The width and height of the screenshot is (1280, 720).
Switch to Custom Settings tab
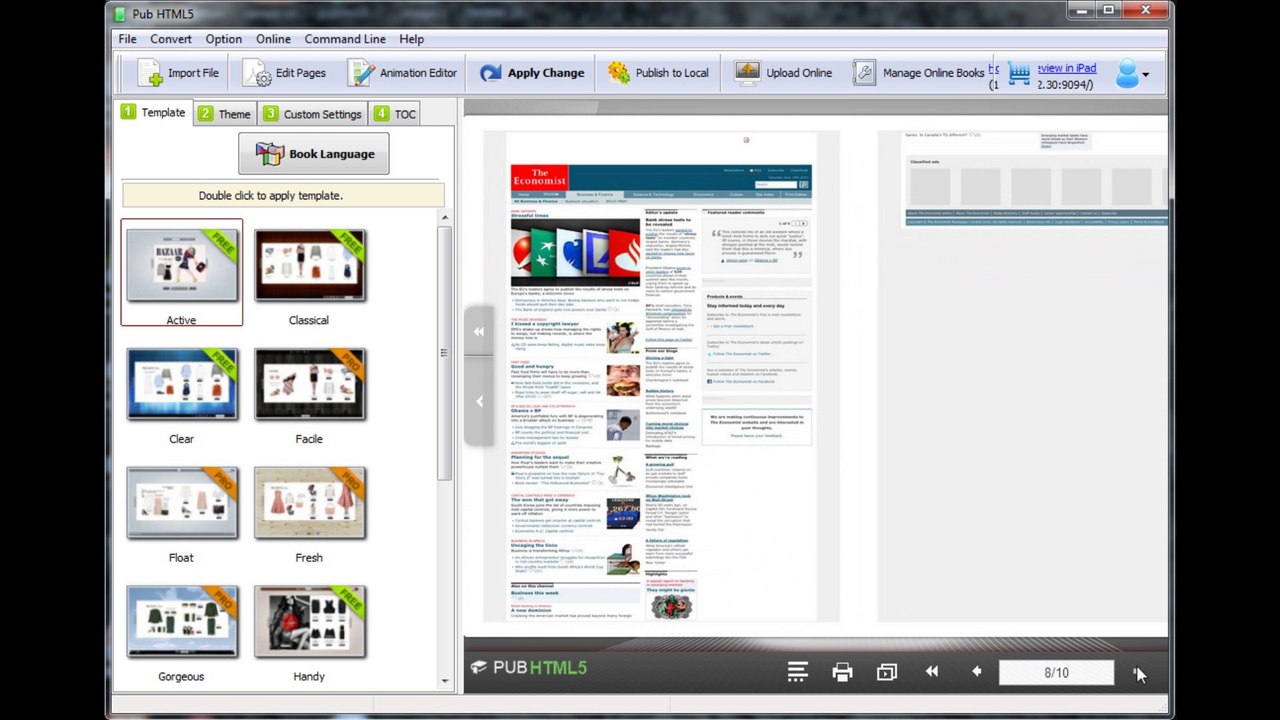(x=313, y=114)
